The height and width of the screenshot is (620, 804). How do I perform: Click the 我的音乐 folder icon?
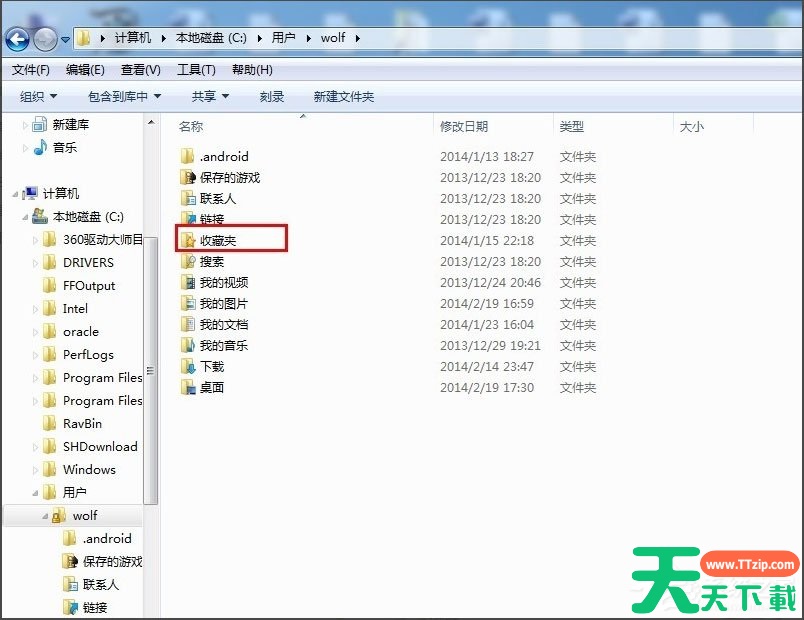187,345
